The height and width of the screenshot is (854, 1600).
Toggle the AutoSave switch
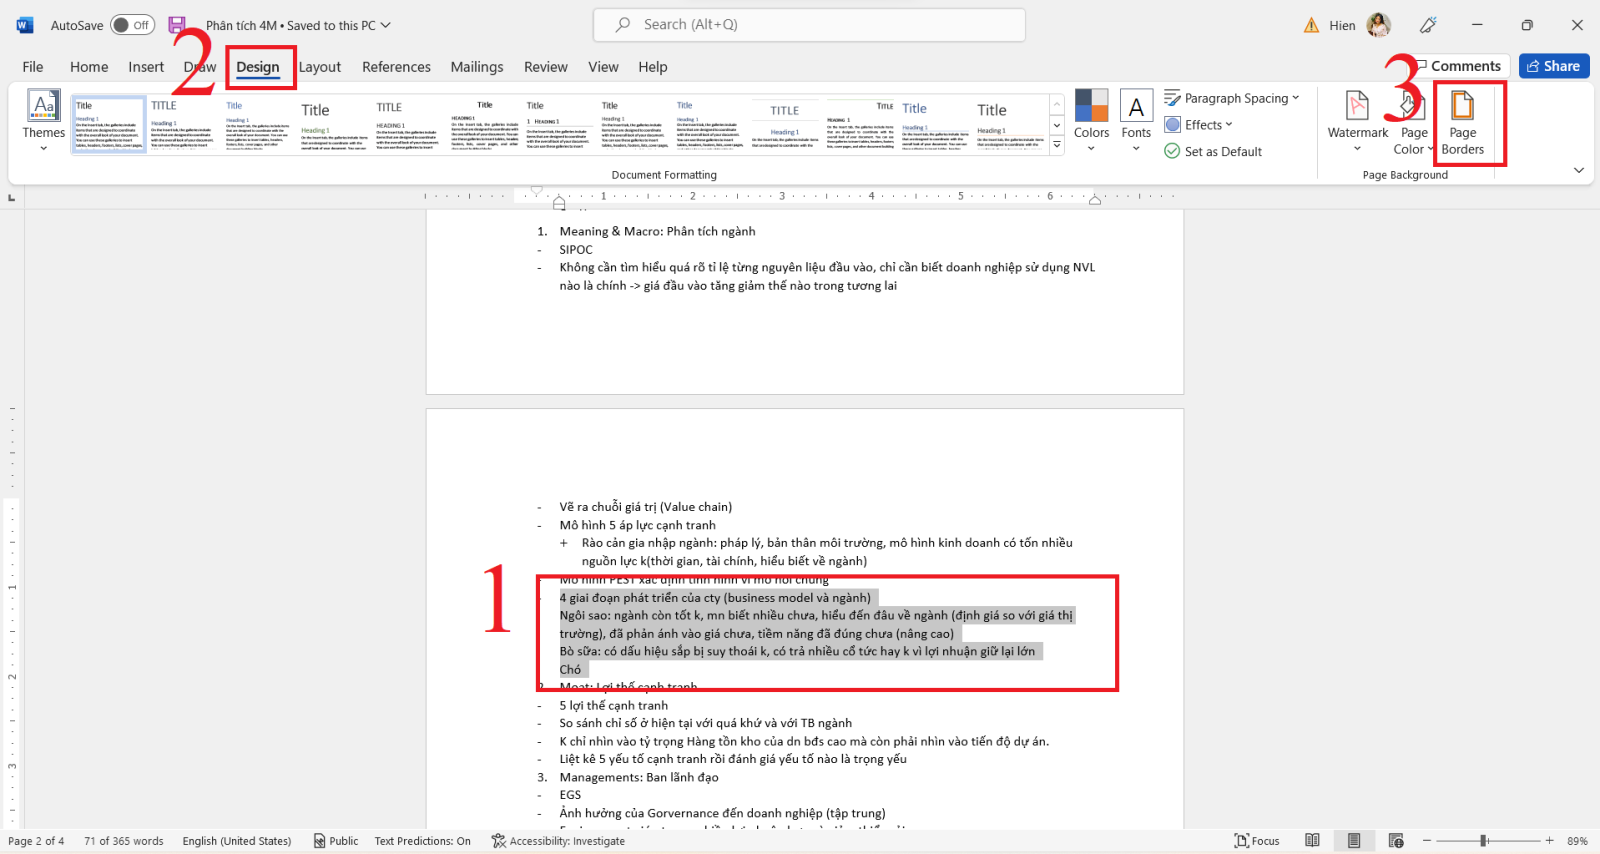[132, 25]
